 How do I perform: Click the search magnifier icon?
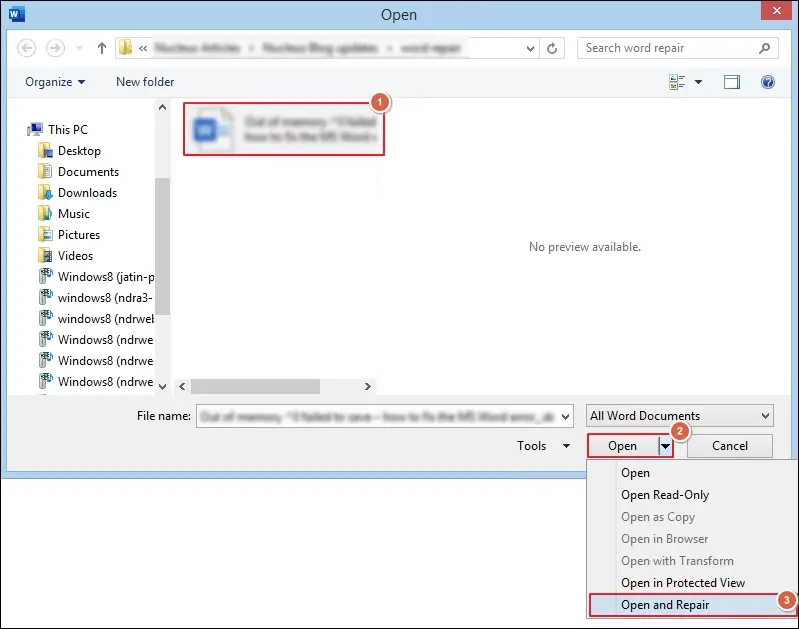coord(764,48)
